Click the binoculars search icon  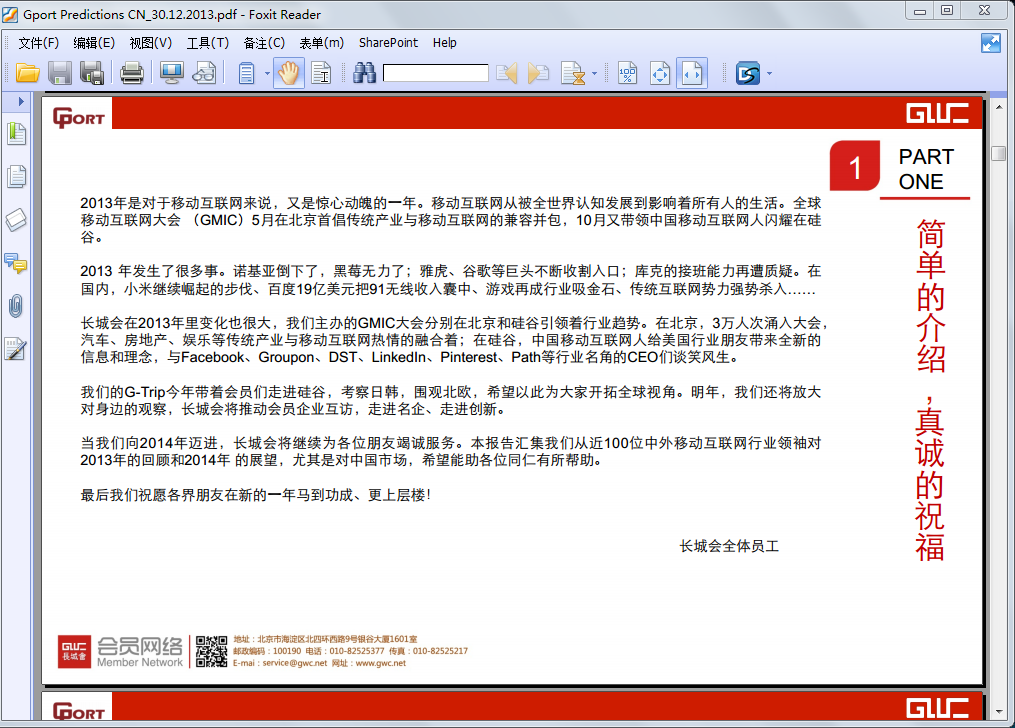pos(364,73)
